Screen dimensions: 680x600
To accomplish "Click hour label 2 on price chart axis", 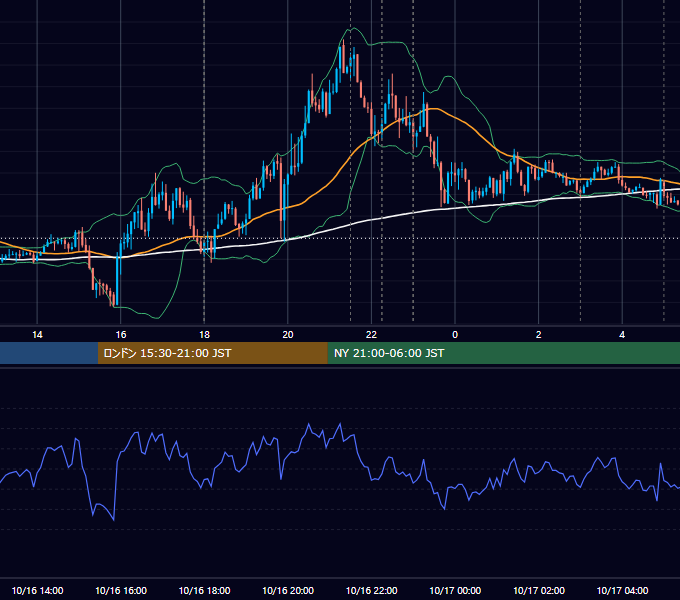I will click(x=539, y=335).
